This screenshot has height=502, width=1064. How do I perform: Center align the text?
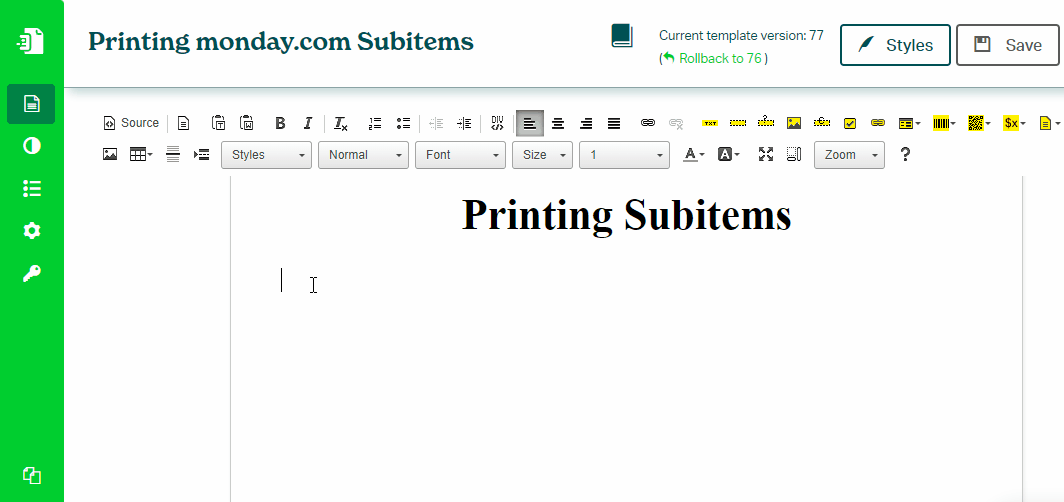click(x=558, y=123)
